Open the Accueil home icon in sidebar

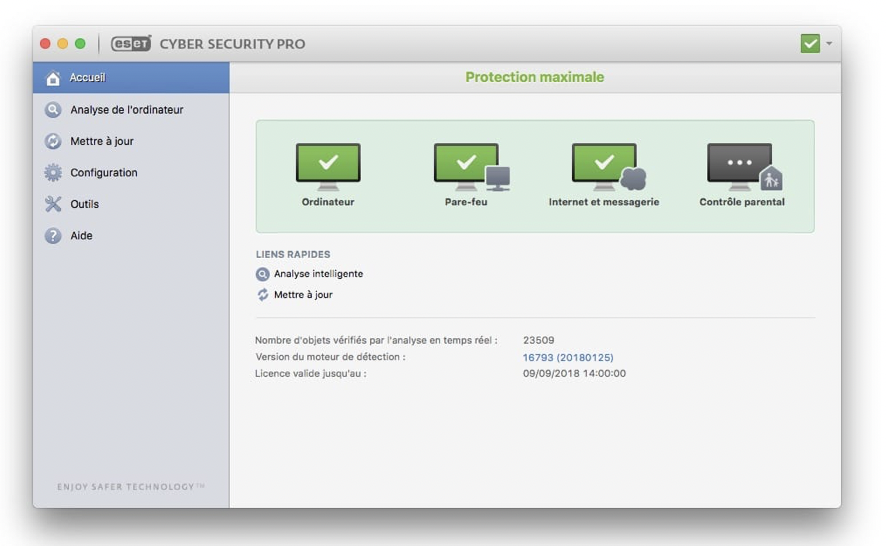click(x=53, y=78)
